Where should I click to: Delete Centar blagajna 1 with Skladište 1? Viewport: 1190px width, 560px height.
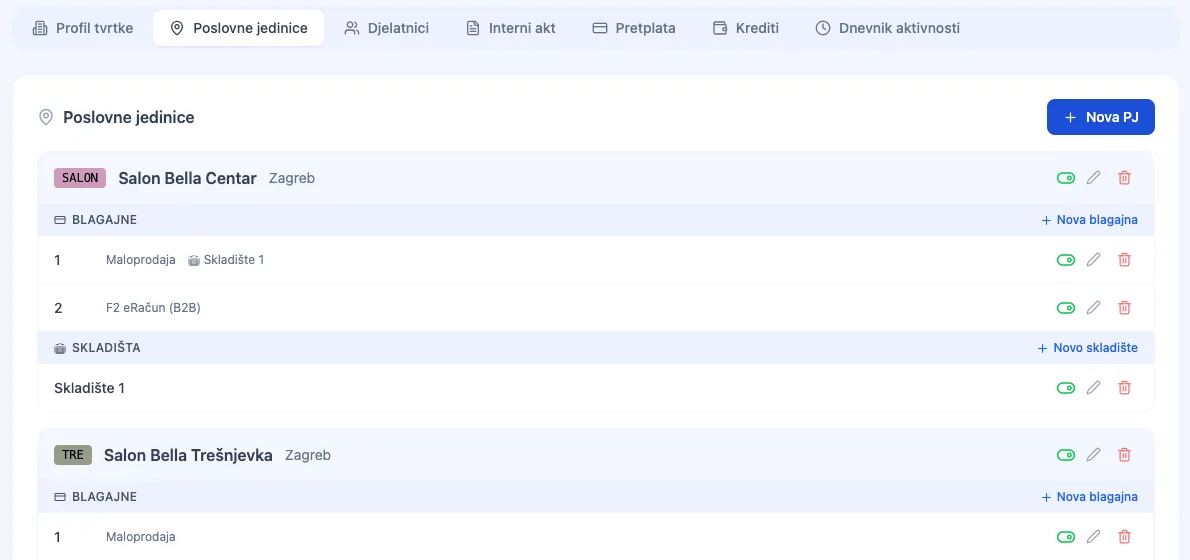(x=1125, y=260)
